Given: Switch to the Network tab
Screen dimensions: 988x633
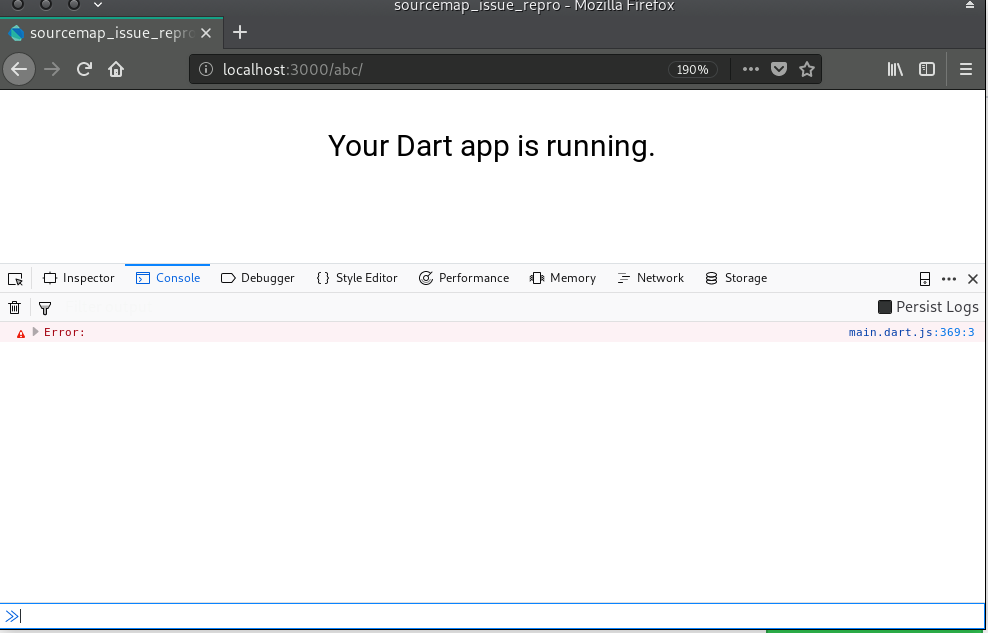Looking at the screenshot, I should [x=650, y=278].
